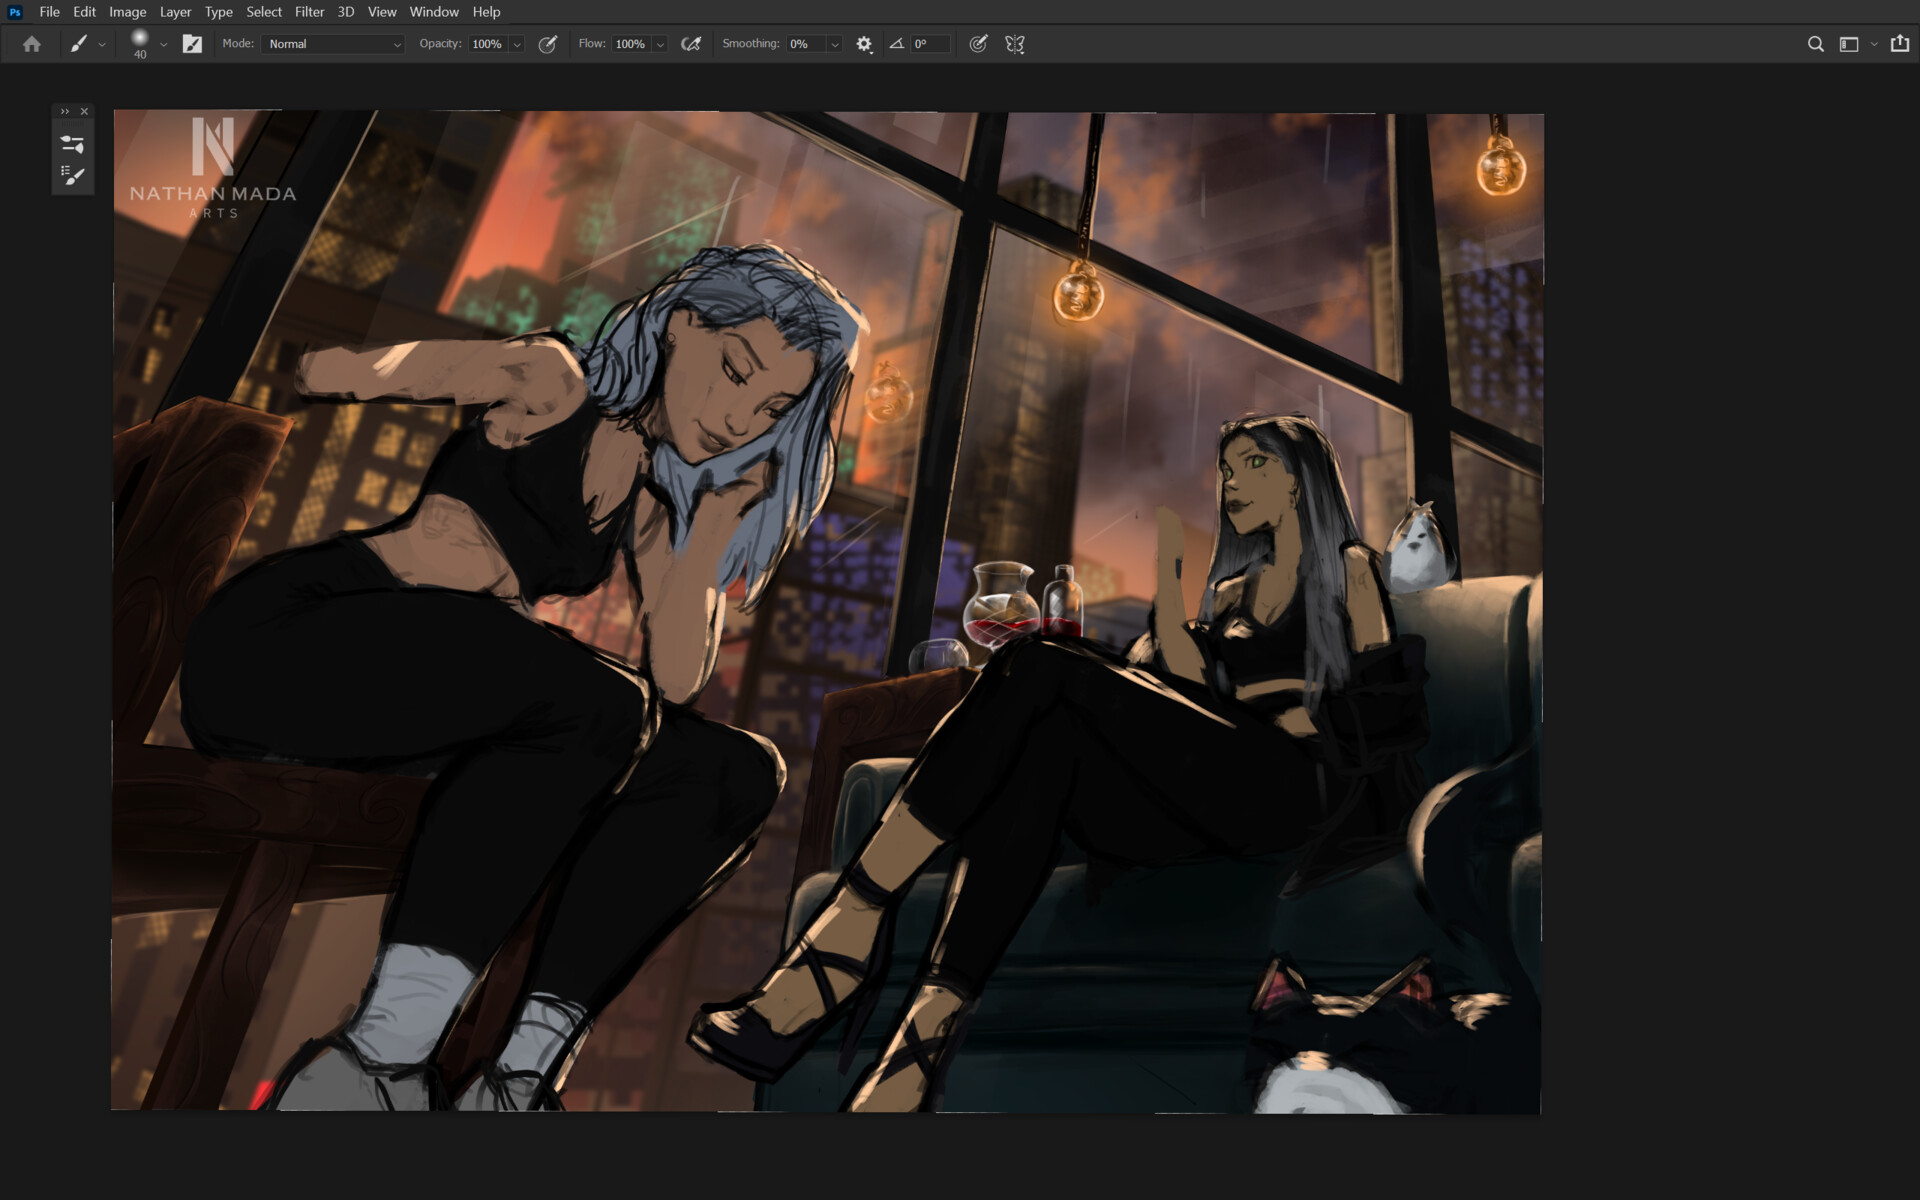
Task: Expand the collapsed panel dock arrows
Action: click(x=65, y=111)
